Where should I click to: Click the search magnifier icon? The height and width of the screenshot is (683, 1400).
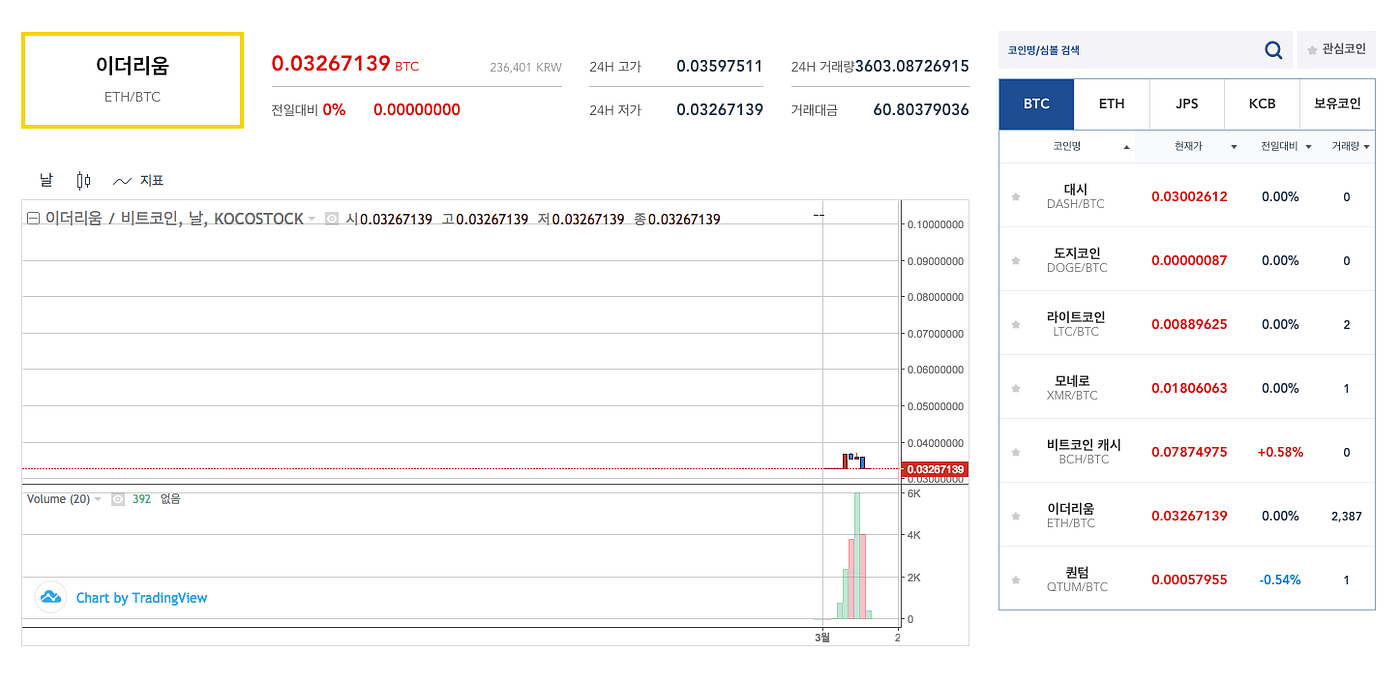1273,50
